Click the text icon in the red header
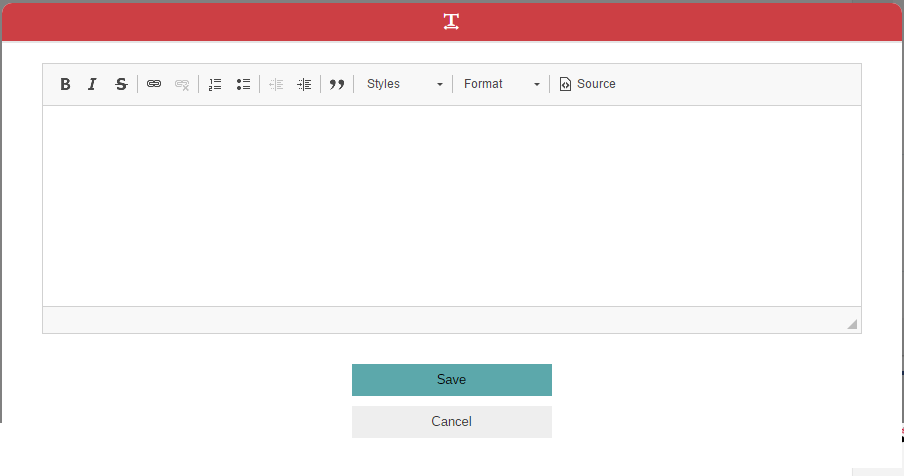This screenshot has width=904, height=476. pyautogui.click(x=451, y=22)
